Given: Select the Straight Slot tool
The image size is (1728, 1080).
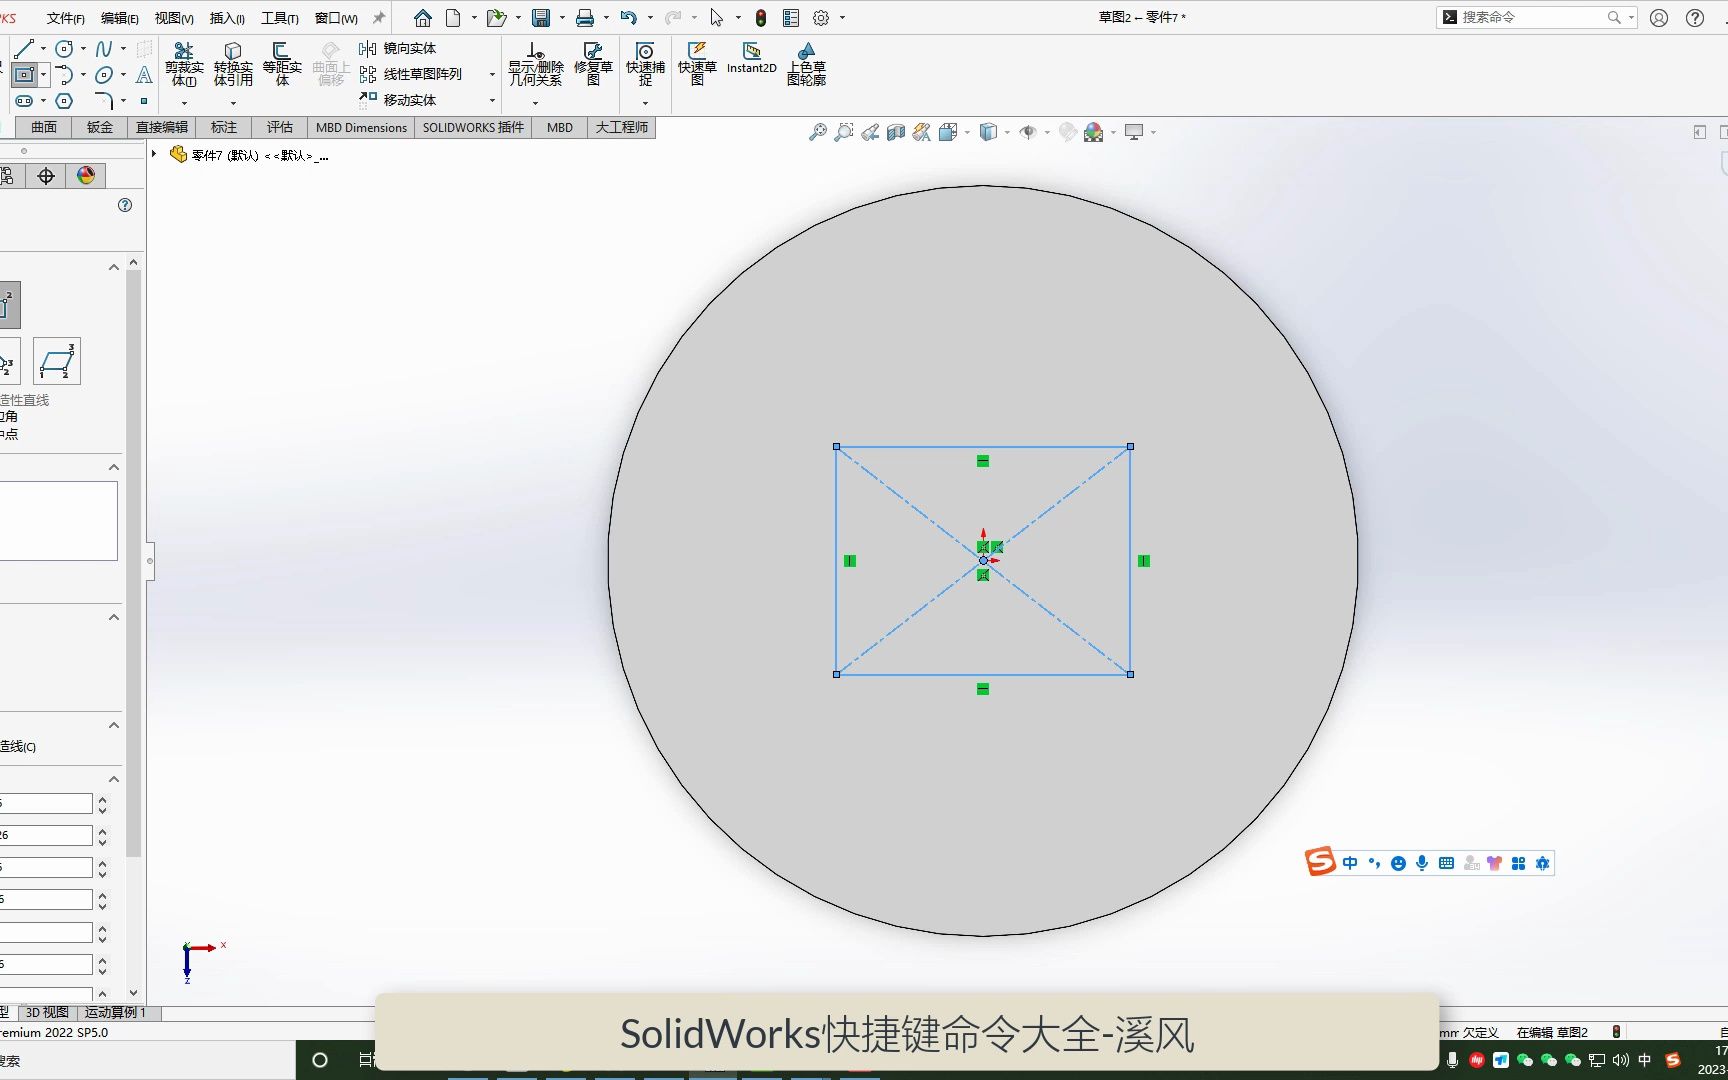Looking at the screenshot, I should coord(25,100).
